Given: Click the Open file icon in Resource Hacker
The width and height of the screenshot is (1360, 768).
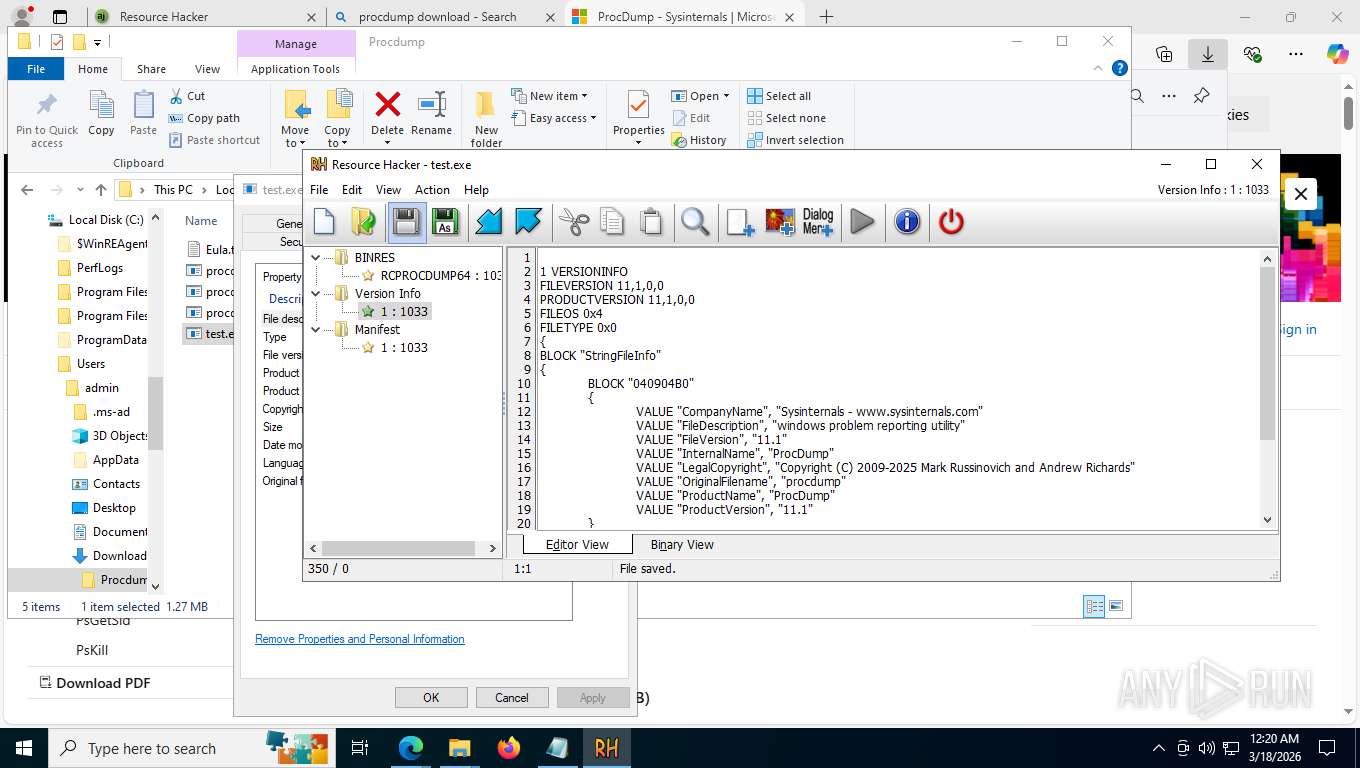Looking at the screenshot, I should [364, 222].
